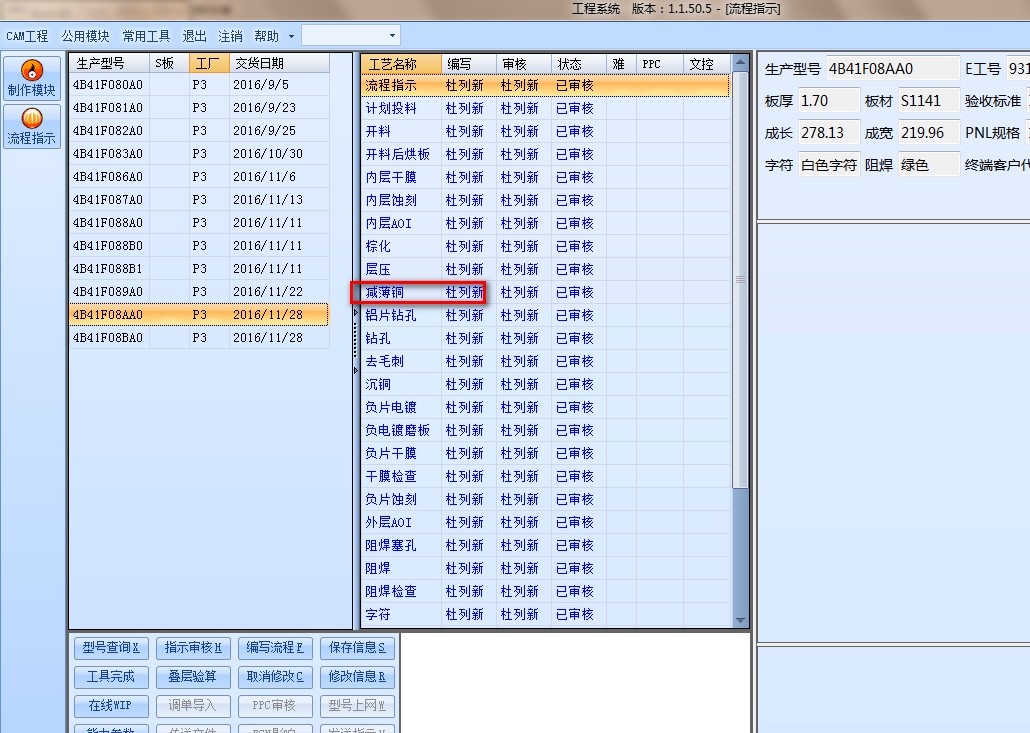Select row 4B41F081A0

(x=199, y=108)
